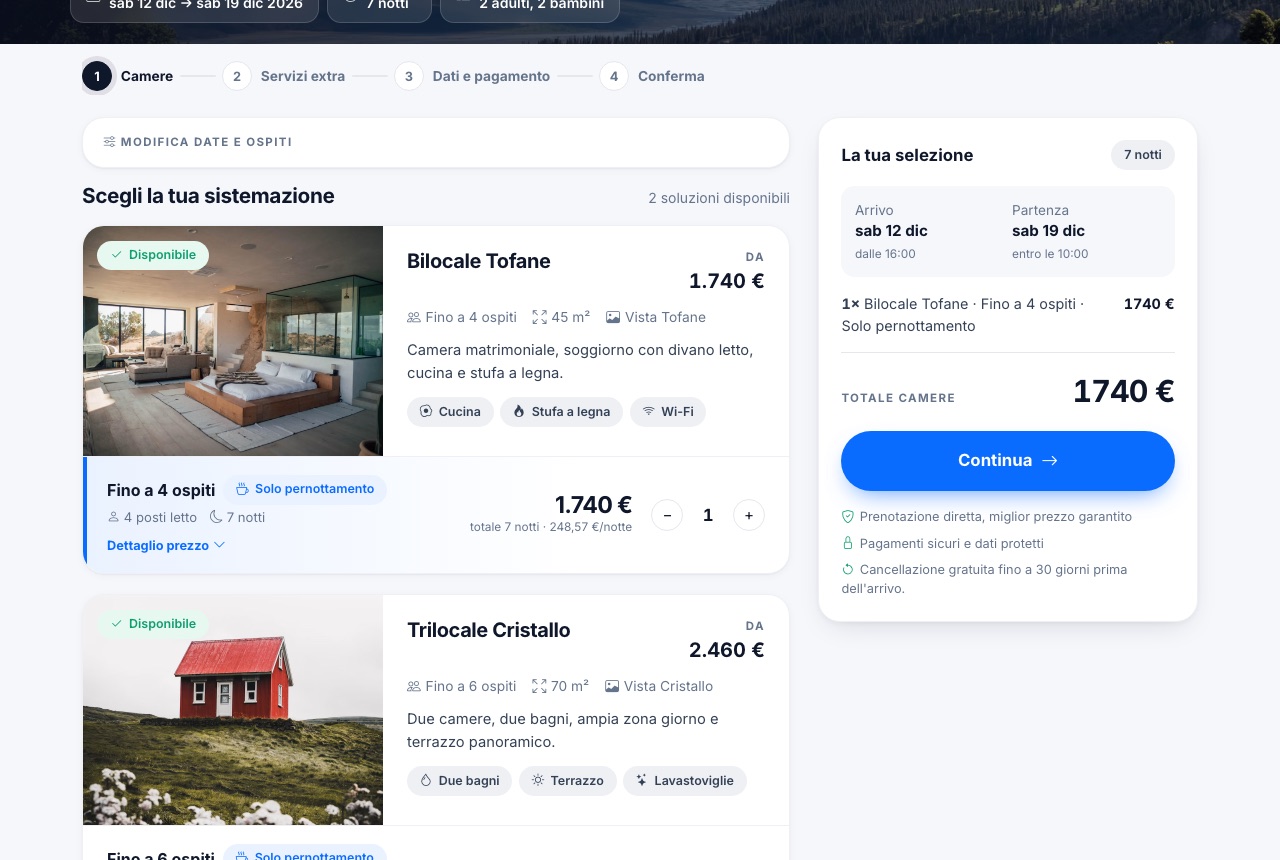This screenshot has width=1280, height=860.
Task: Go to step 2 Servizi extra
Action: 284,76
